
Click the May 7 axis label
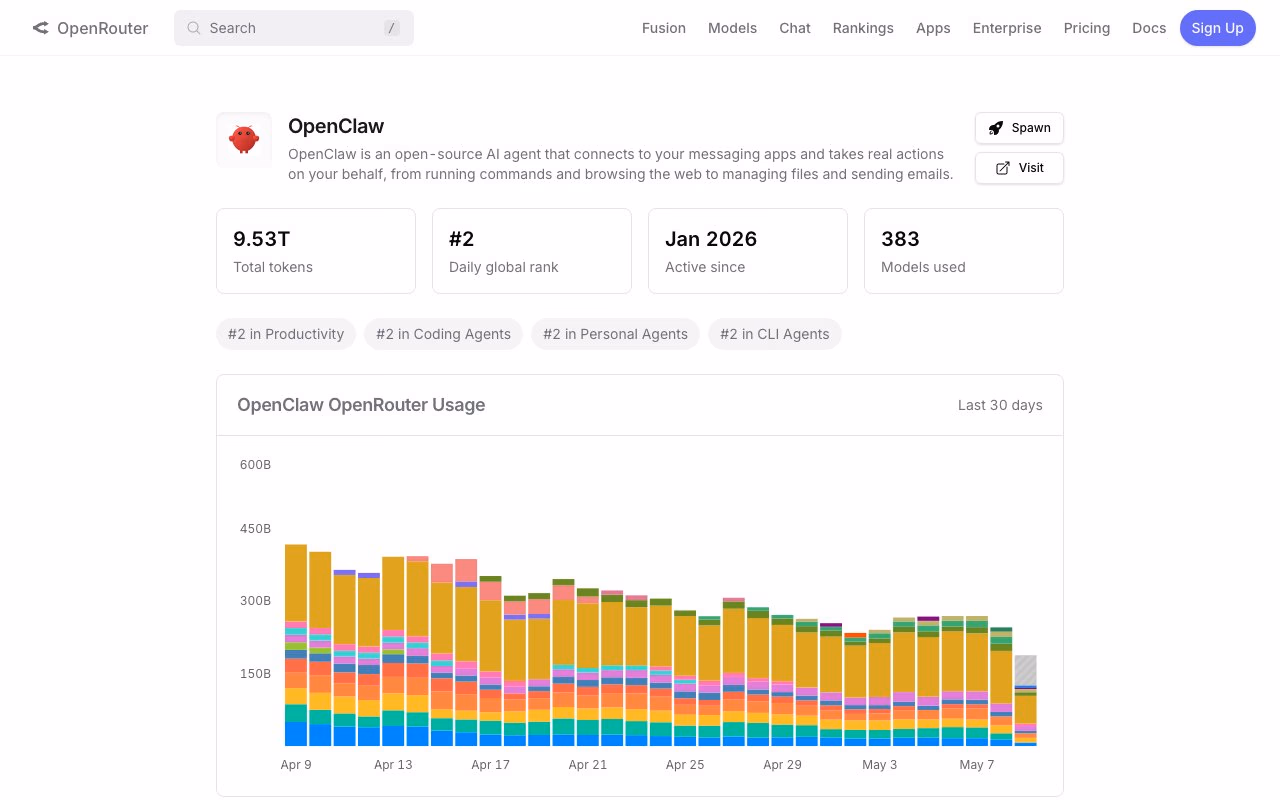point(977,765)
